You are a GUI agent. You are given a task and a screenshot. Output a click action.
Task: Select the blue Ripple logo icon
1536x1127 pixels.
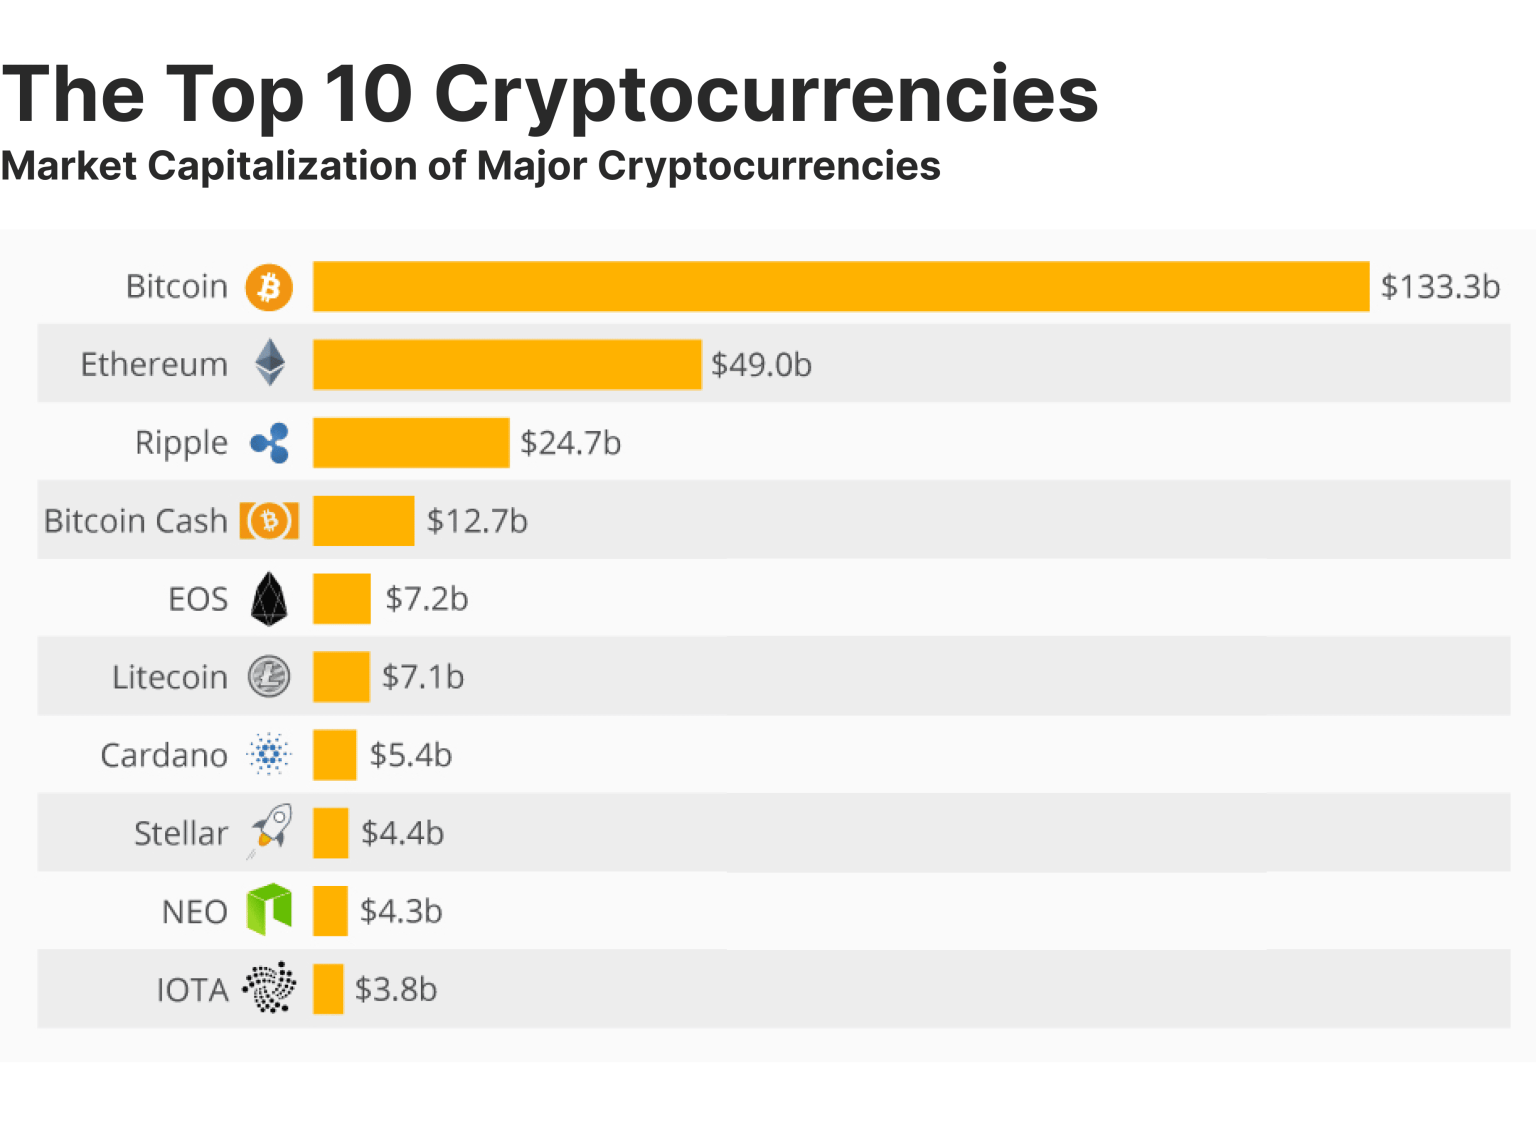pyautogui.click(x=270, y=443)
